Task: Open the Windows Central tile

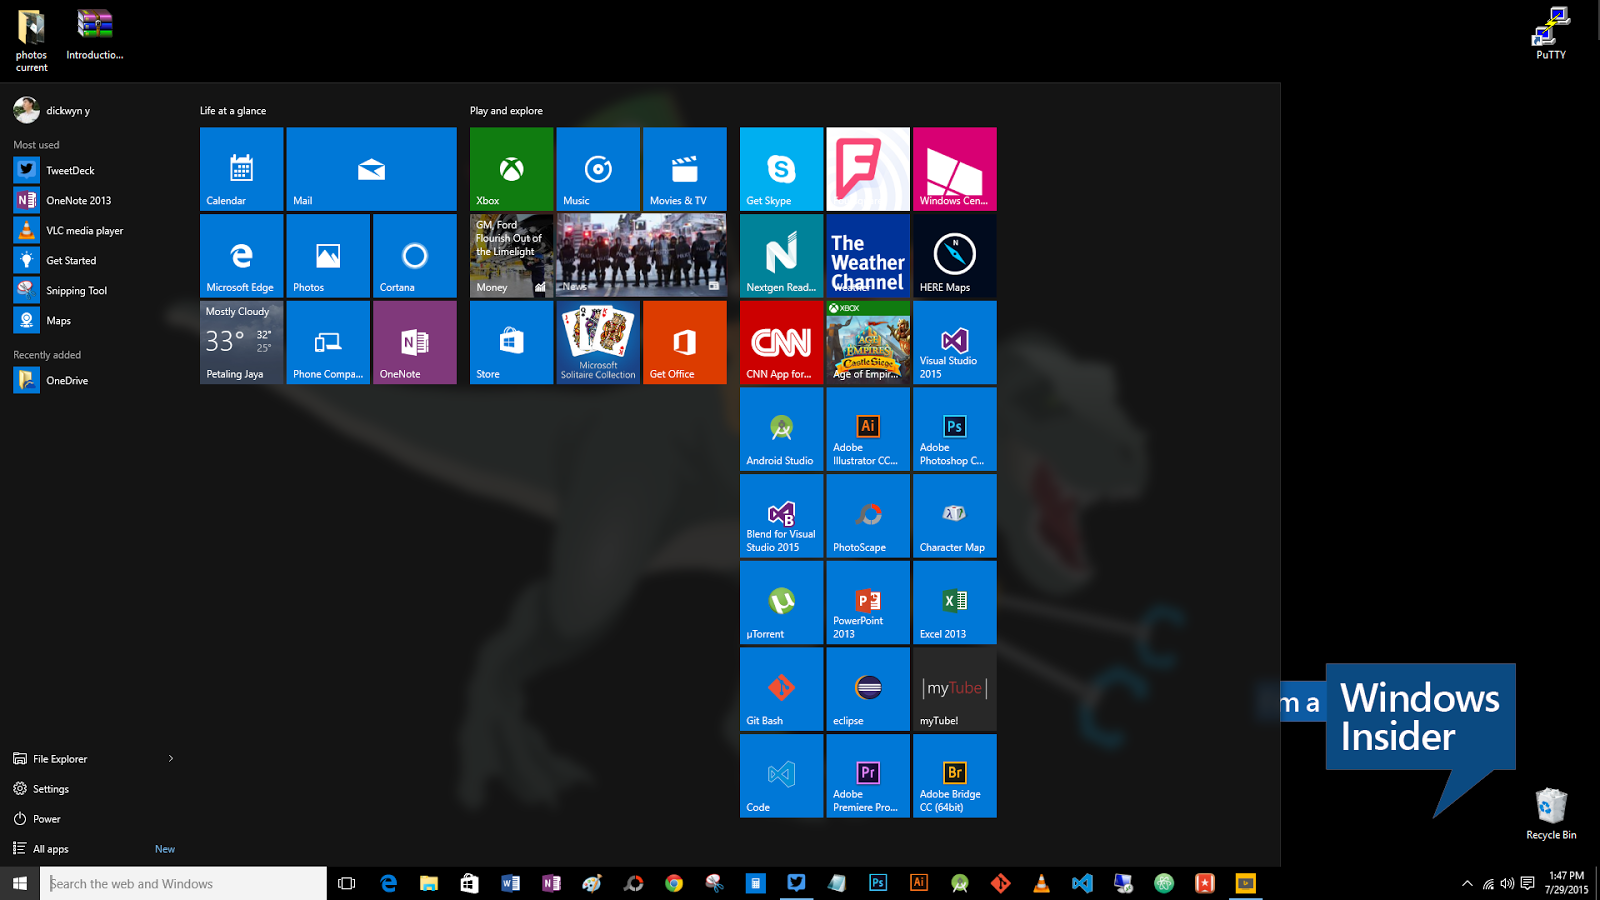Action: click(955, 169)
